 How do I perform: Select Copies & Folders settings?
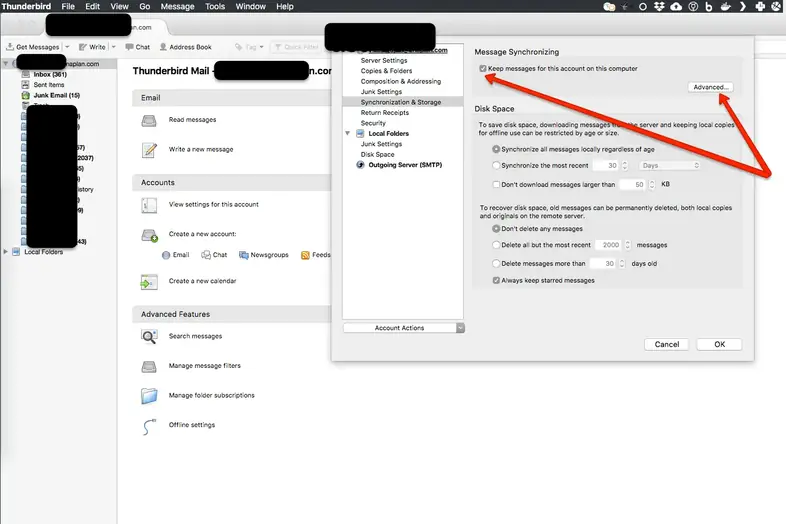[386, 71]
